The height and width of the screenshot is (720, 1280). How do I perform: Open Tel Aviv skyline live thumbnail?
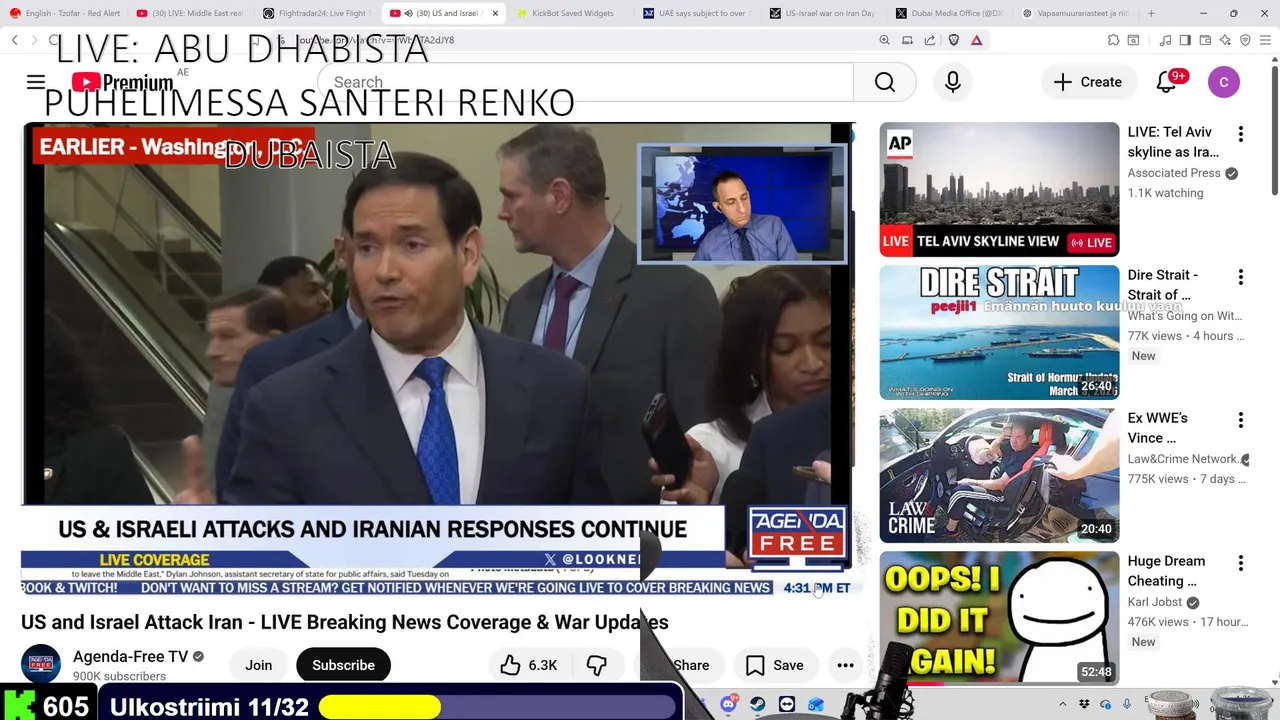click(999, 189)
